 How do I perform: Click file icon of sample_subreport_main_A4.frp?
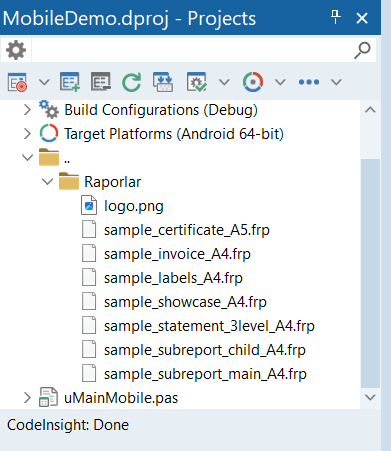coord(89,373)
